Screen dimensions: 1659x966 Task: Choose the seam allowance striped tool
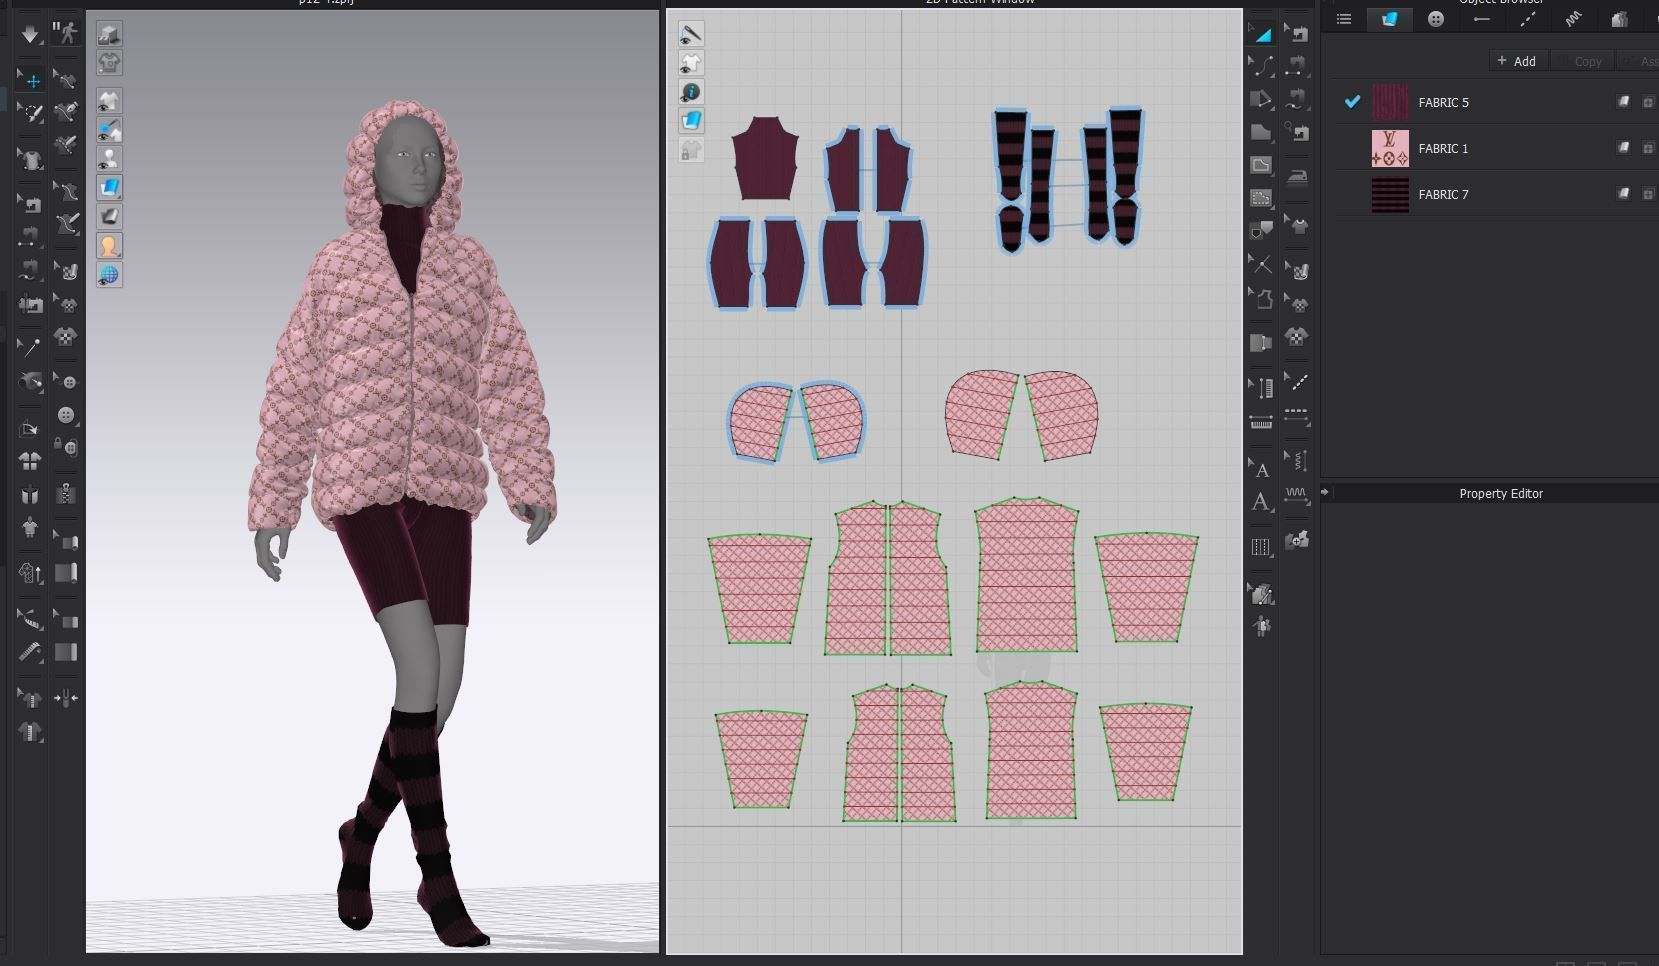pos(1262,547)
